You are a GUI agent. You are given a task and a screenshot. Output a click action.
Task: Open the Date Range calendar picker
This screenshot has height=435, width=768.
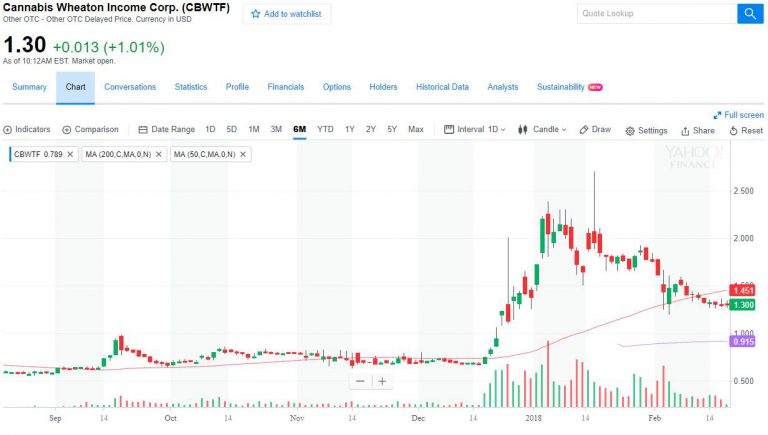click(x=167, y=129)
